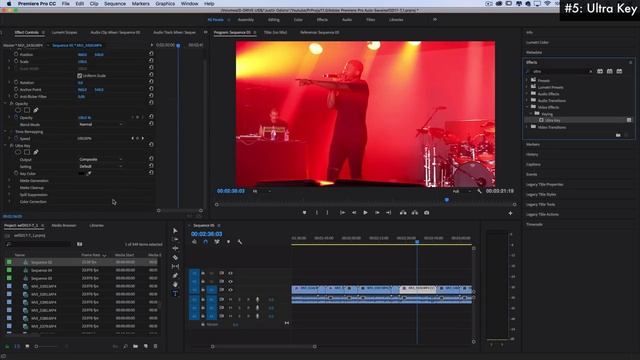
Task: Click Ultra Key ellipse mask tool
Action: coord(18,152)
